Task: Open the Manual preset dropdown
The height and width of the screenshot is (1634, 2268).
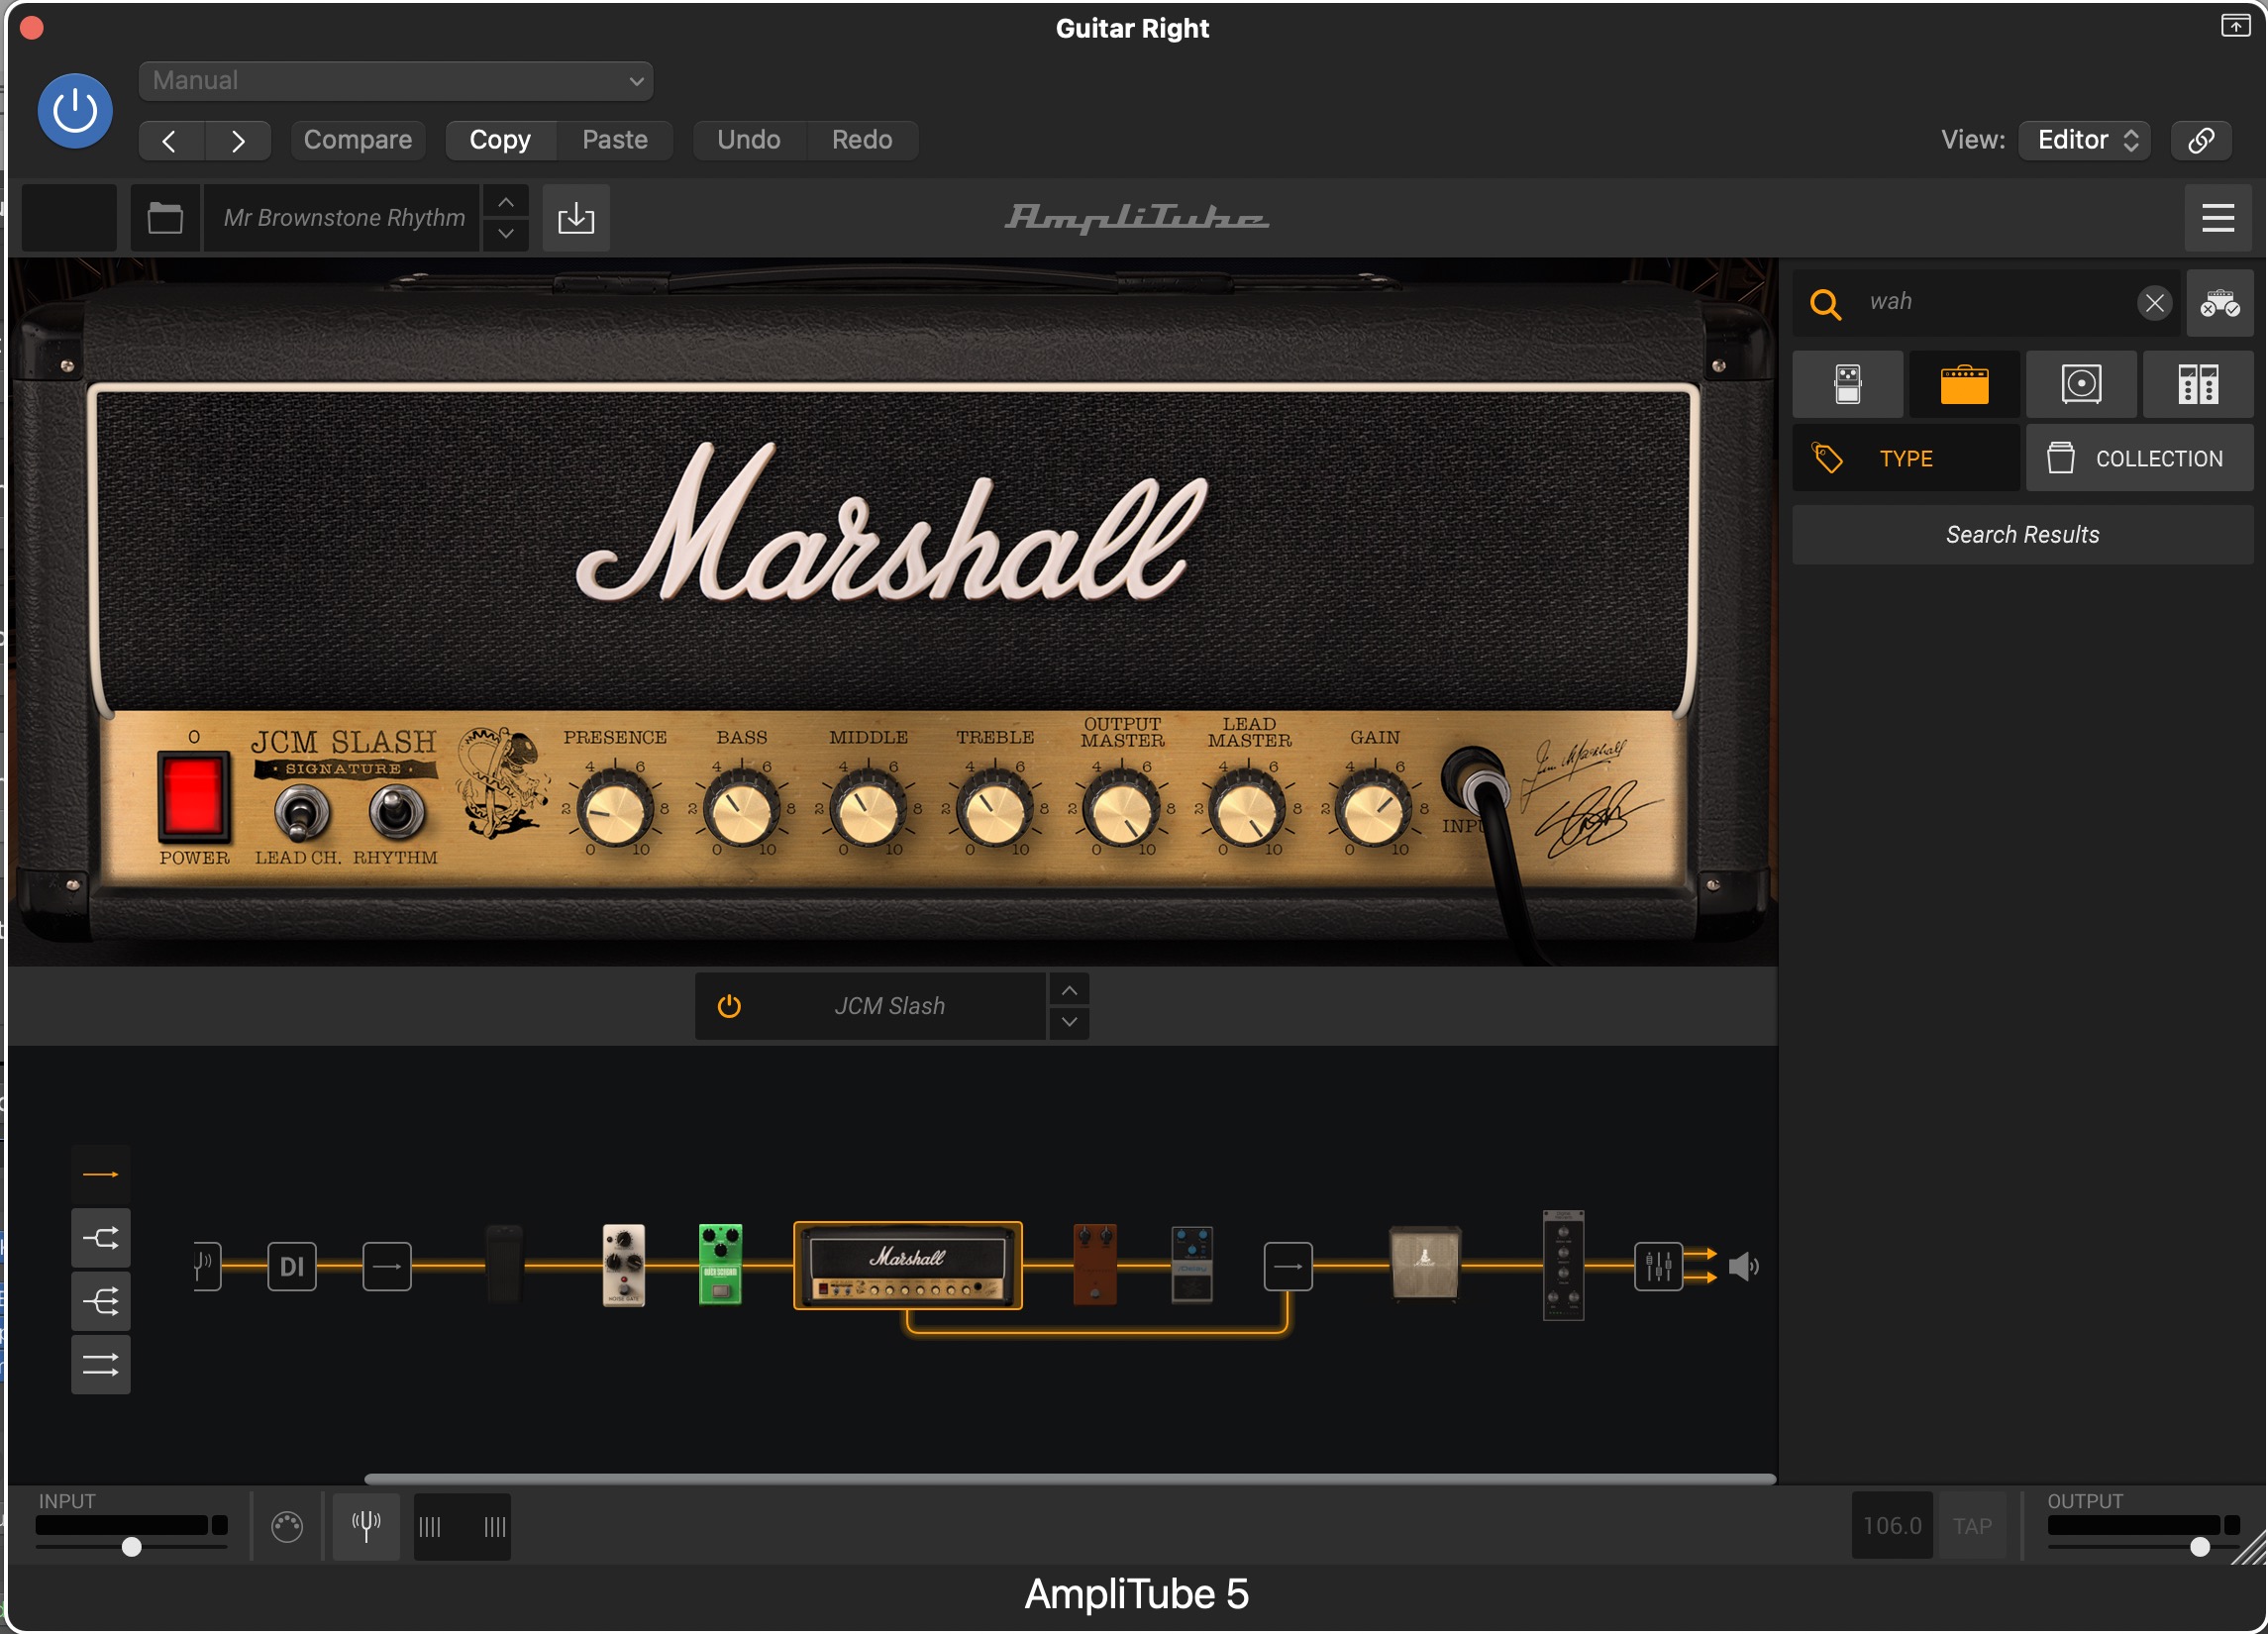Action: pos(396,81)
